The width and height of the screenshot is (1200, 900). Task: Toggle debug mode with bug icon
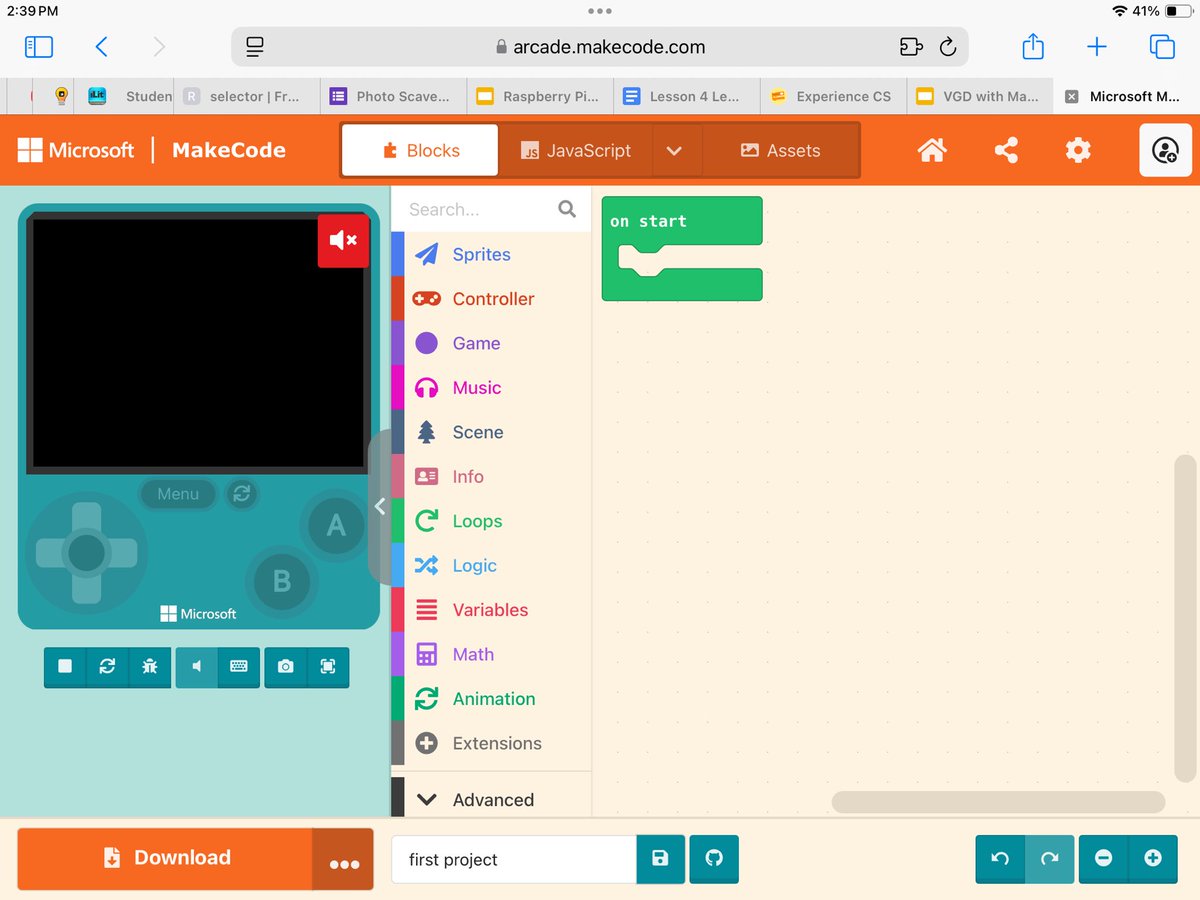coord(150,667)
